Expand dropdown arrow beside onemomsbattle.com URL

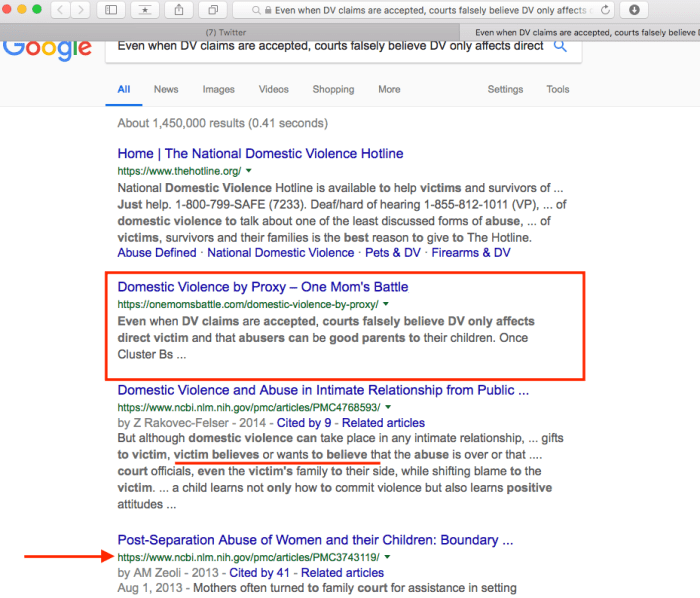pos(386,304)
